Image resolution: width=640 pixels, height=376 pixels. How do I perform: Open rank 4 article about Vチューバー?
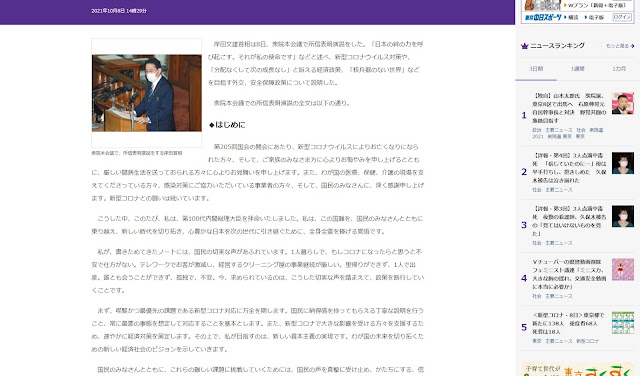tap(569, 274)
